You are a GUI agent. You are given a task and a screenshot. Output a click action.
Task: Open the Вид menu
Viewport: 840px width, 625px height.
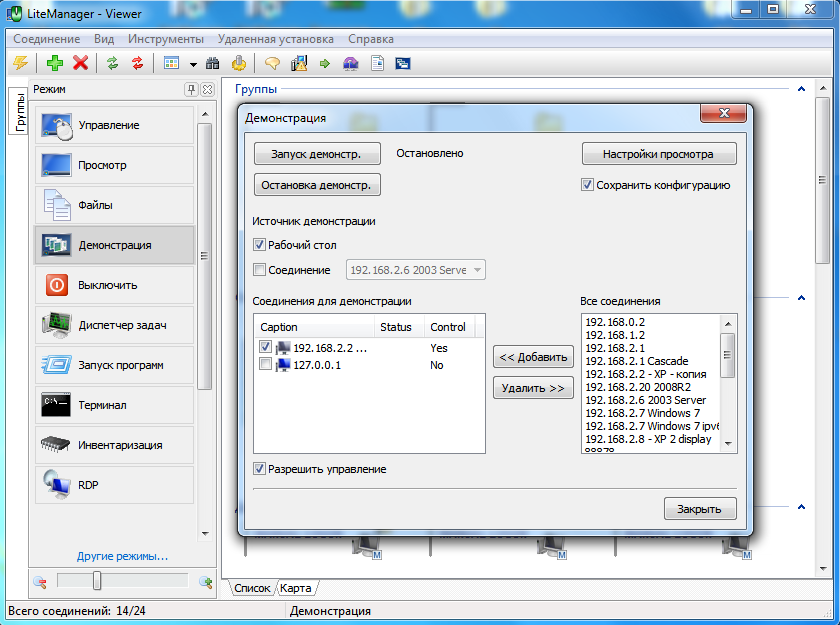[x=104, y=39]
